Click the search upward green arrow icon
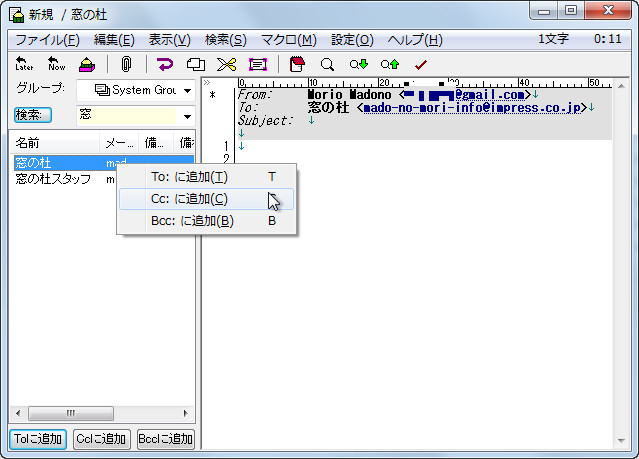639x459 pixels. pyautogui.click(x=390, y=64)
